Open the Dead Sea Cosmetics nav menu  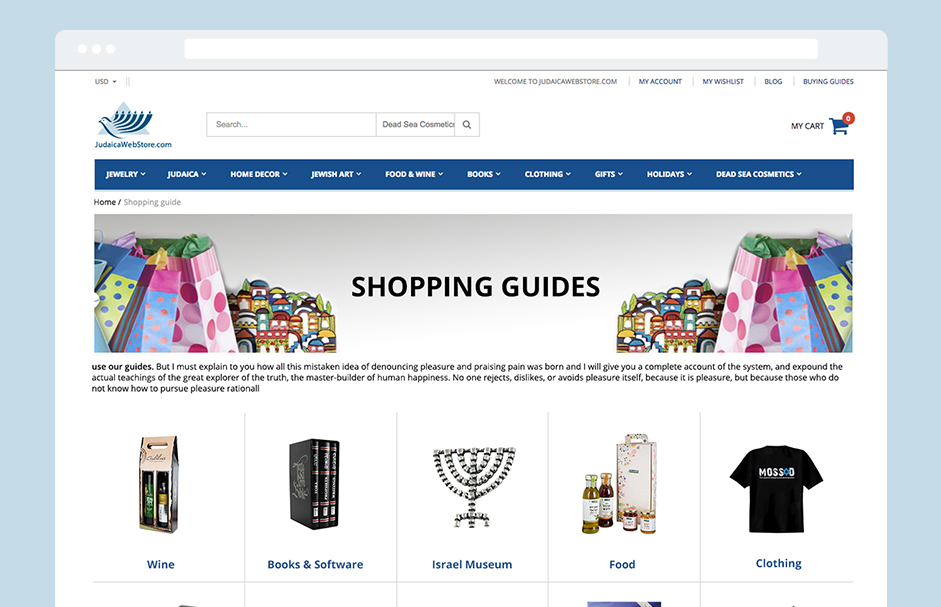coord(759,174)
